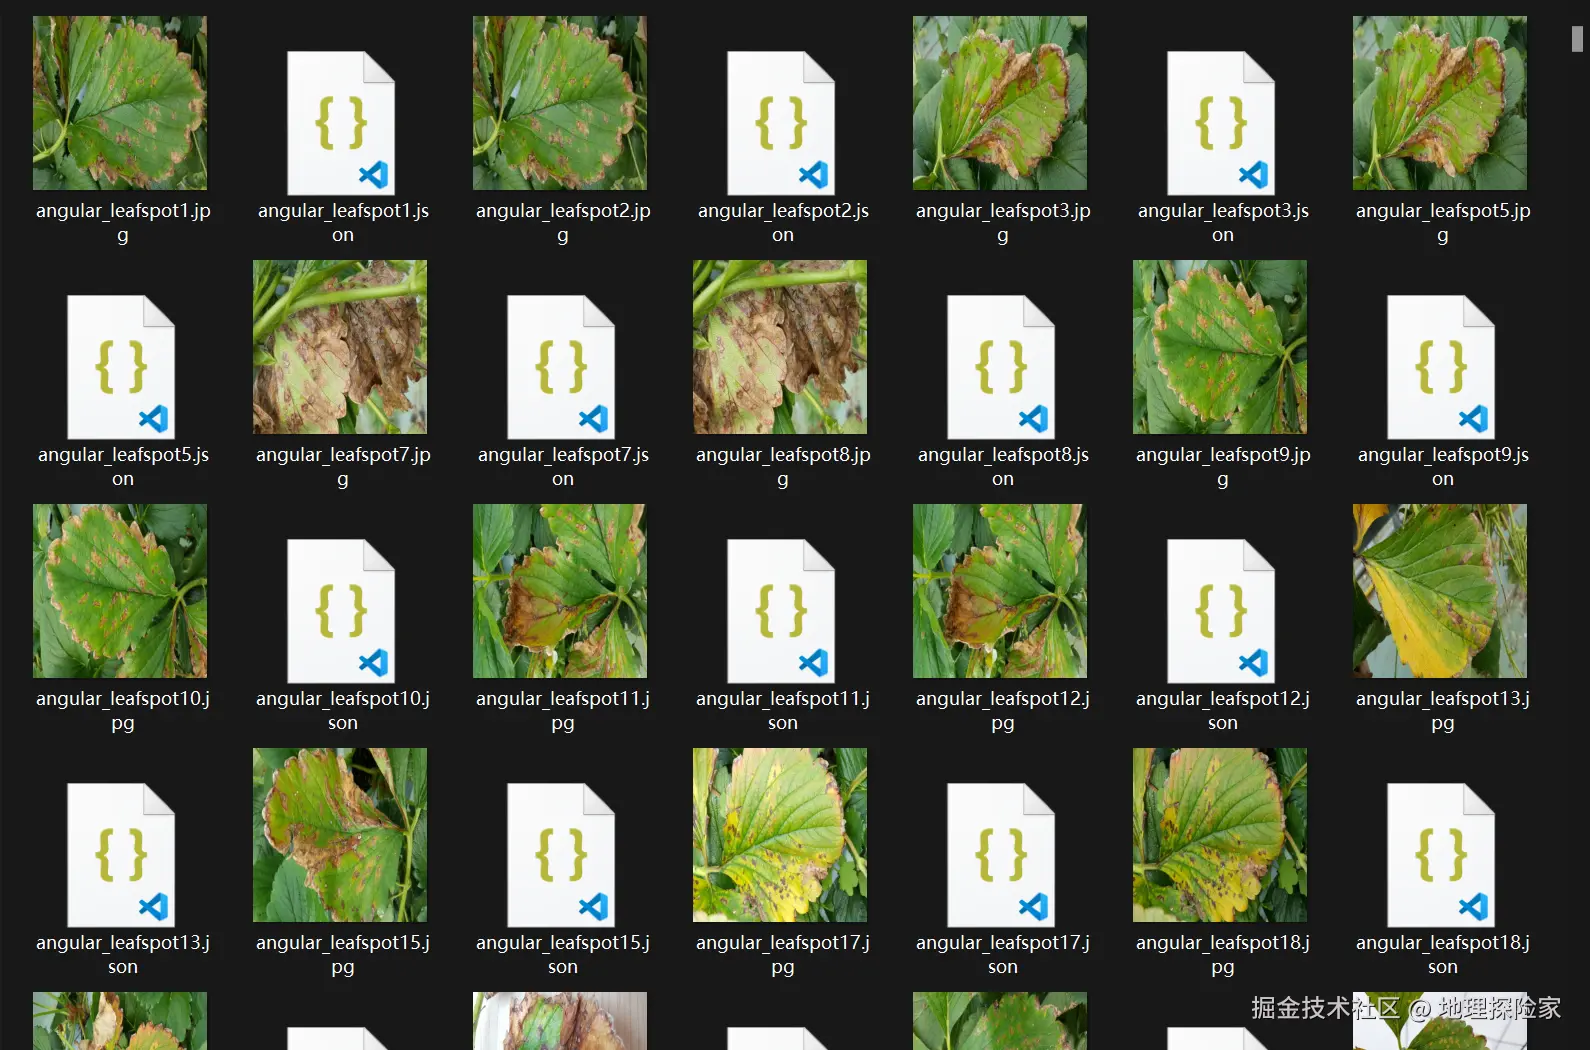Select the angular_leafspot11.json file icon
This screenshot has height=1050, width=1590.
click(781, 611)
